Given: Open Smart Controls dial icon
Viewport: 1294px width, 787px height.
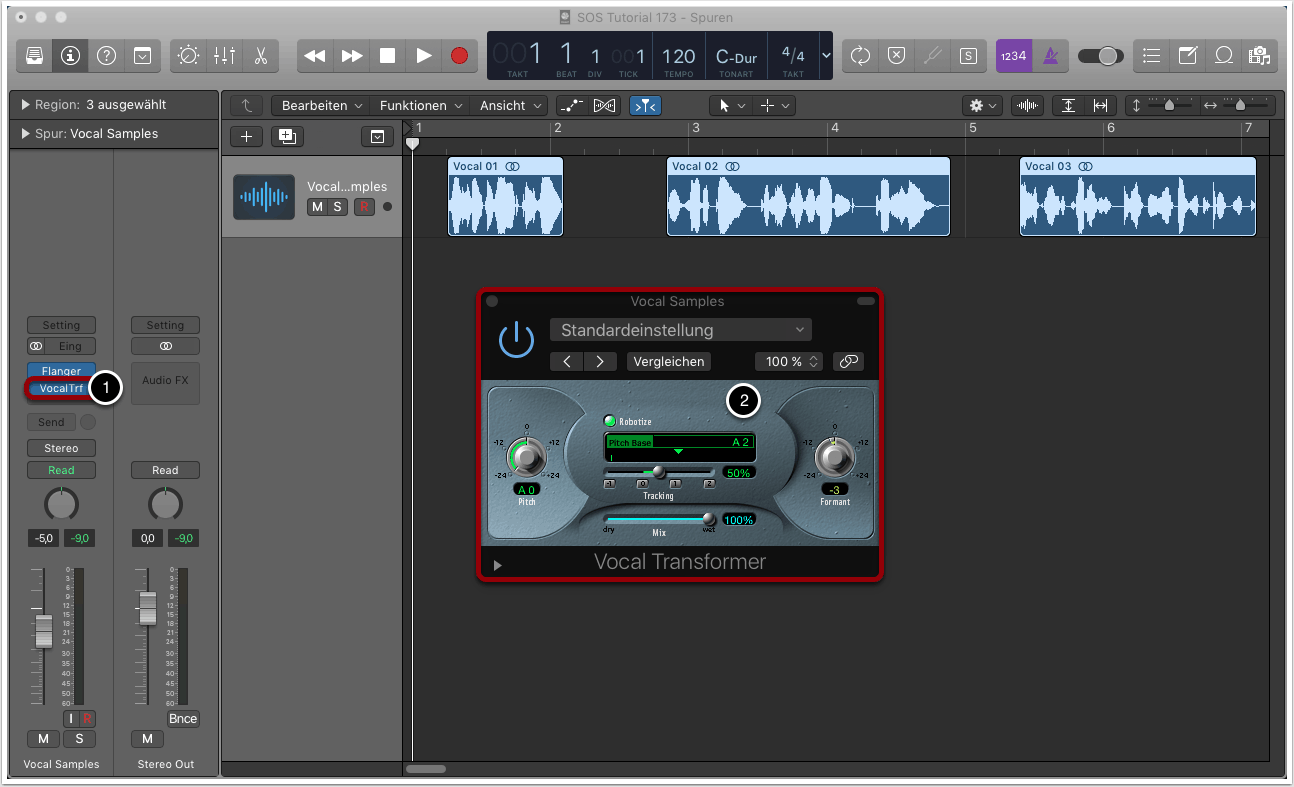Looking at the screenshot, I should pyautogui.click(x=188, y=56).
